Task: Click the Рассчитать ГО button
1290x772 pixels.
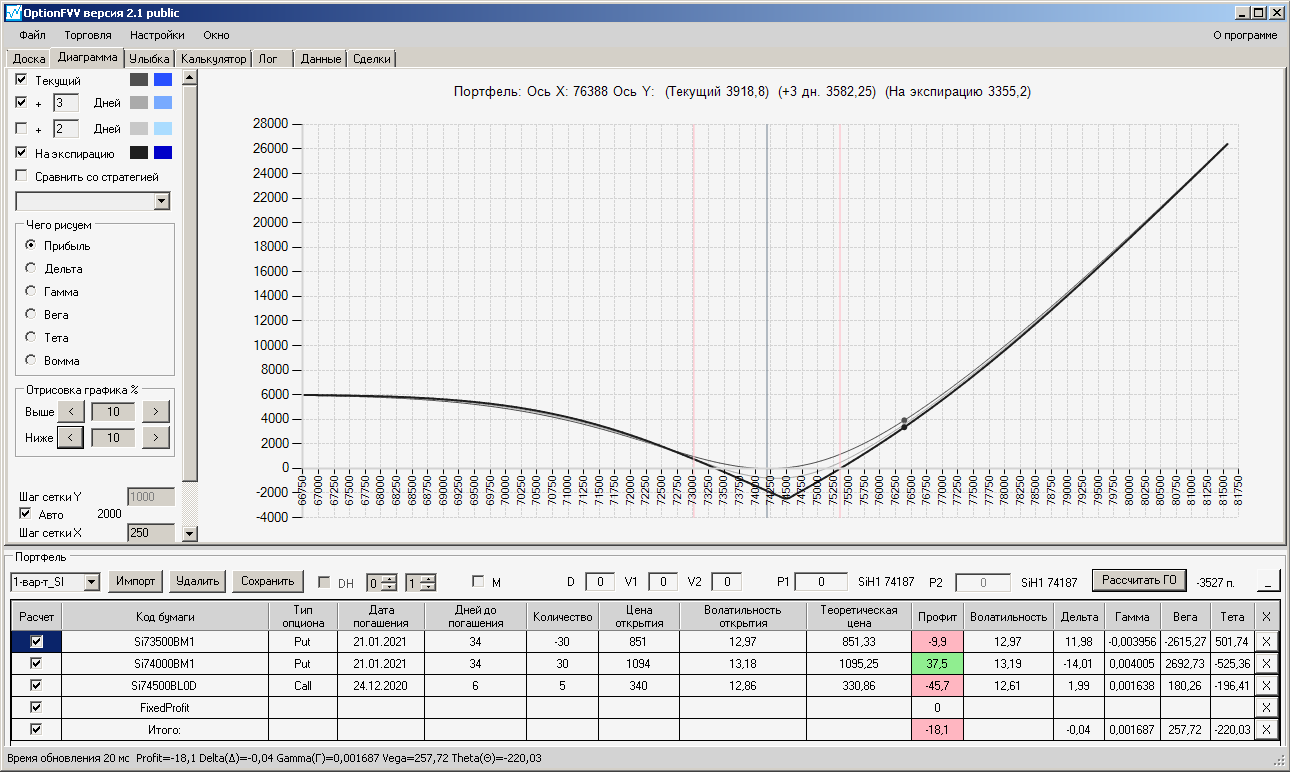Action: 1138,580
